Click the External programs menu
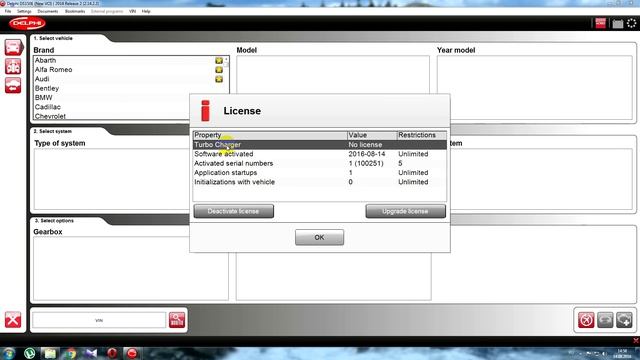The height and width of the screenshot is (360, 640). 107,11
